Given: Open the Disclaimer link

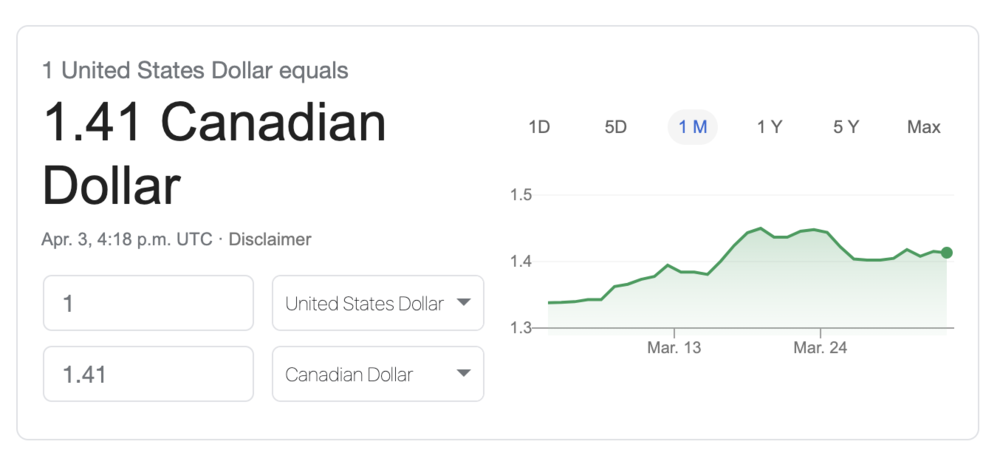Looking at the screenshot, I should pos(270,240).
